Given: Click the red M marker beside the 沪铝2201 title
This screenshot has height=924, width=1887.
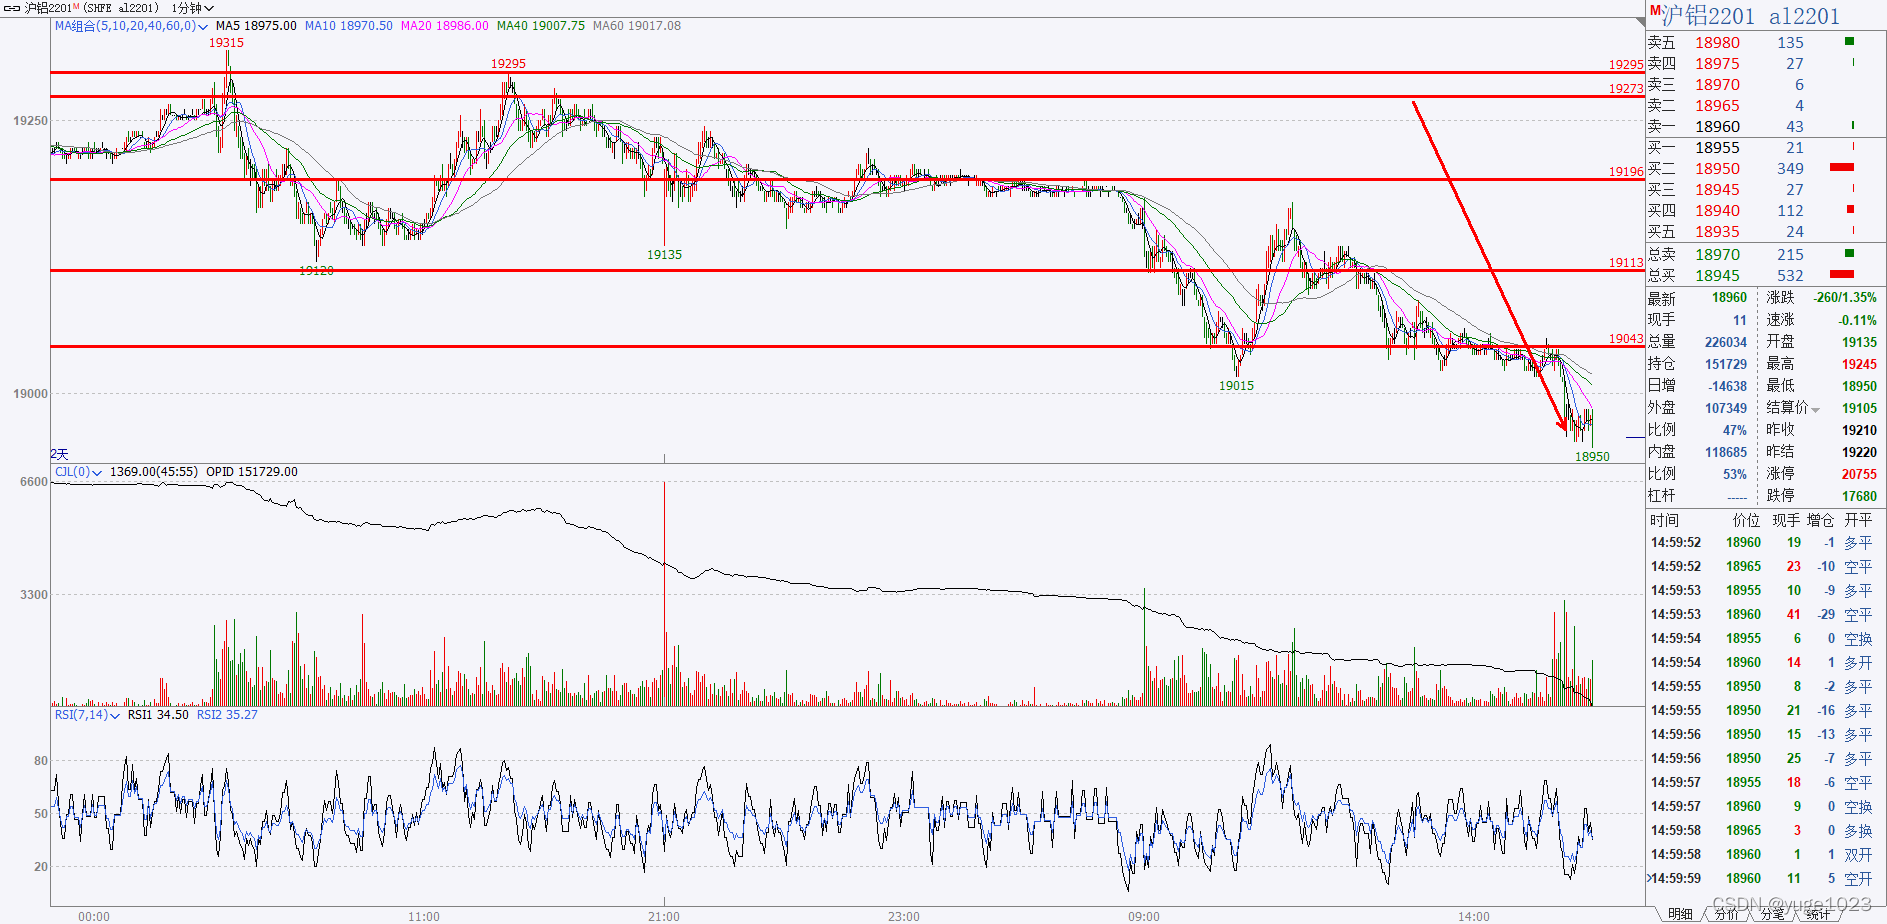Looking at the screenshot, I should coord(1655,10).
